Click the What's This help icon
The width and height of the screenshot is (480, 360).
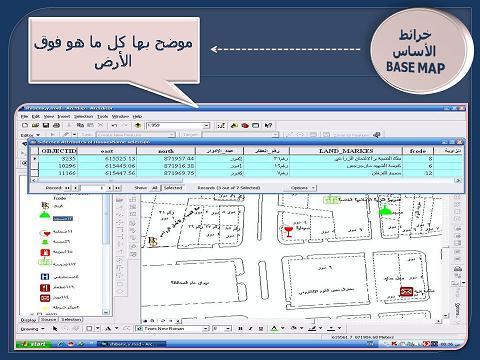click(268, 126)
